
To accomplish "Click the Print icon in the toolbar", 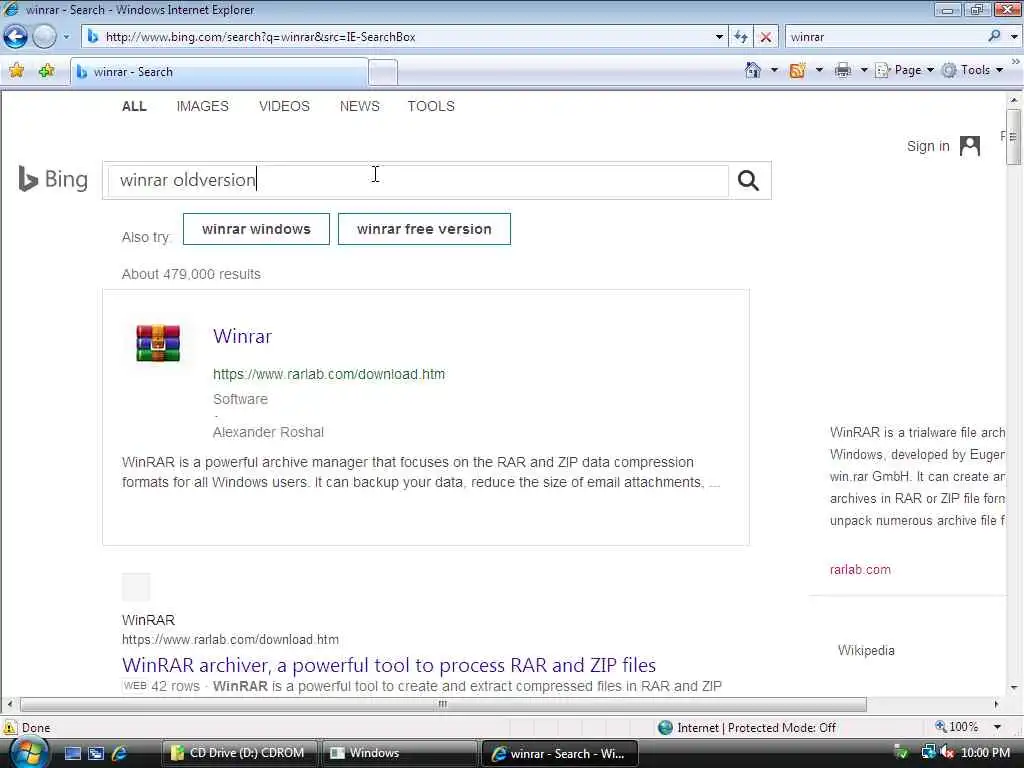I will (843, 70).
